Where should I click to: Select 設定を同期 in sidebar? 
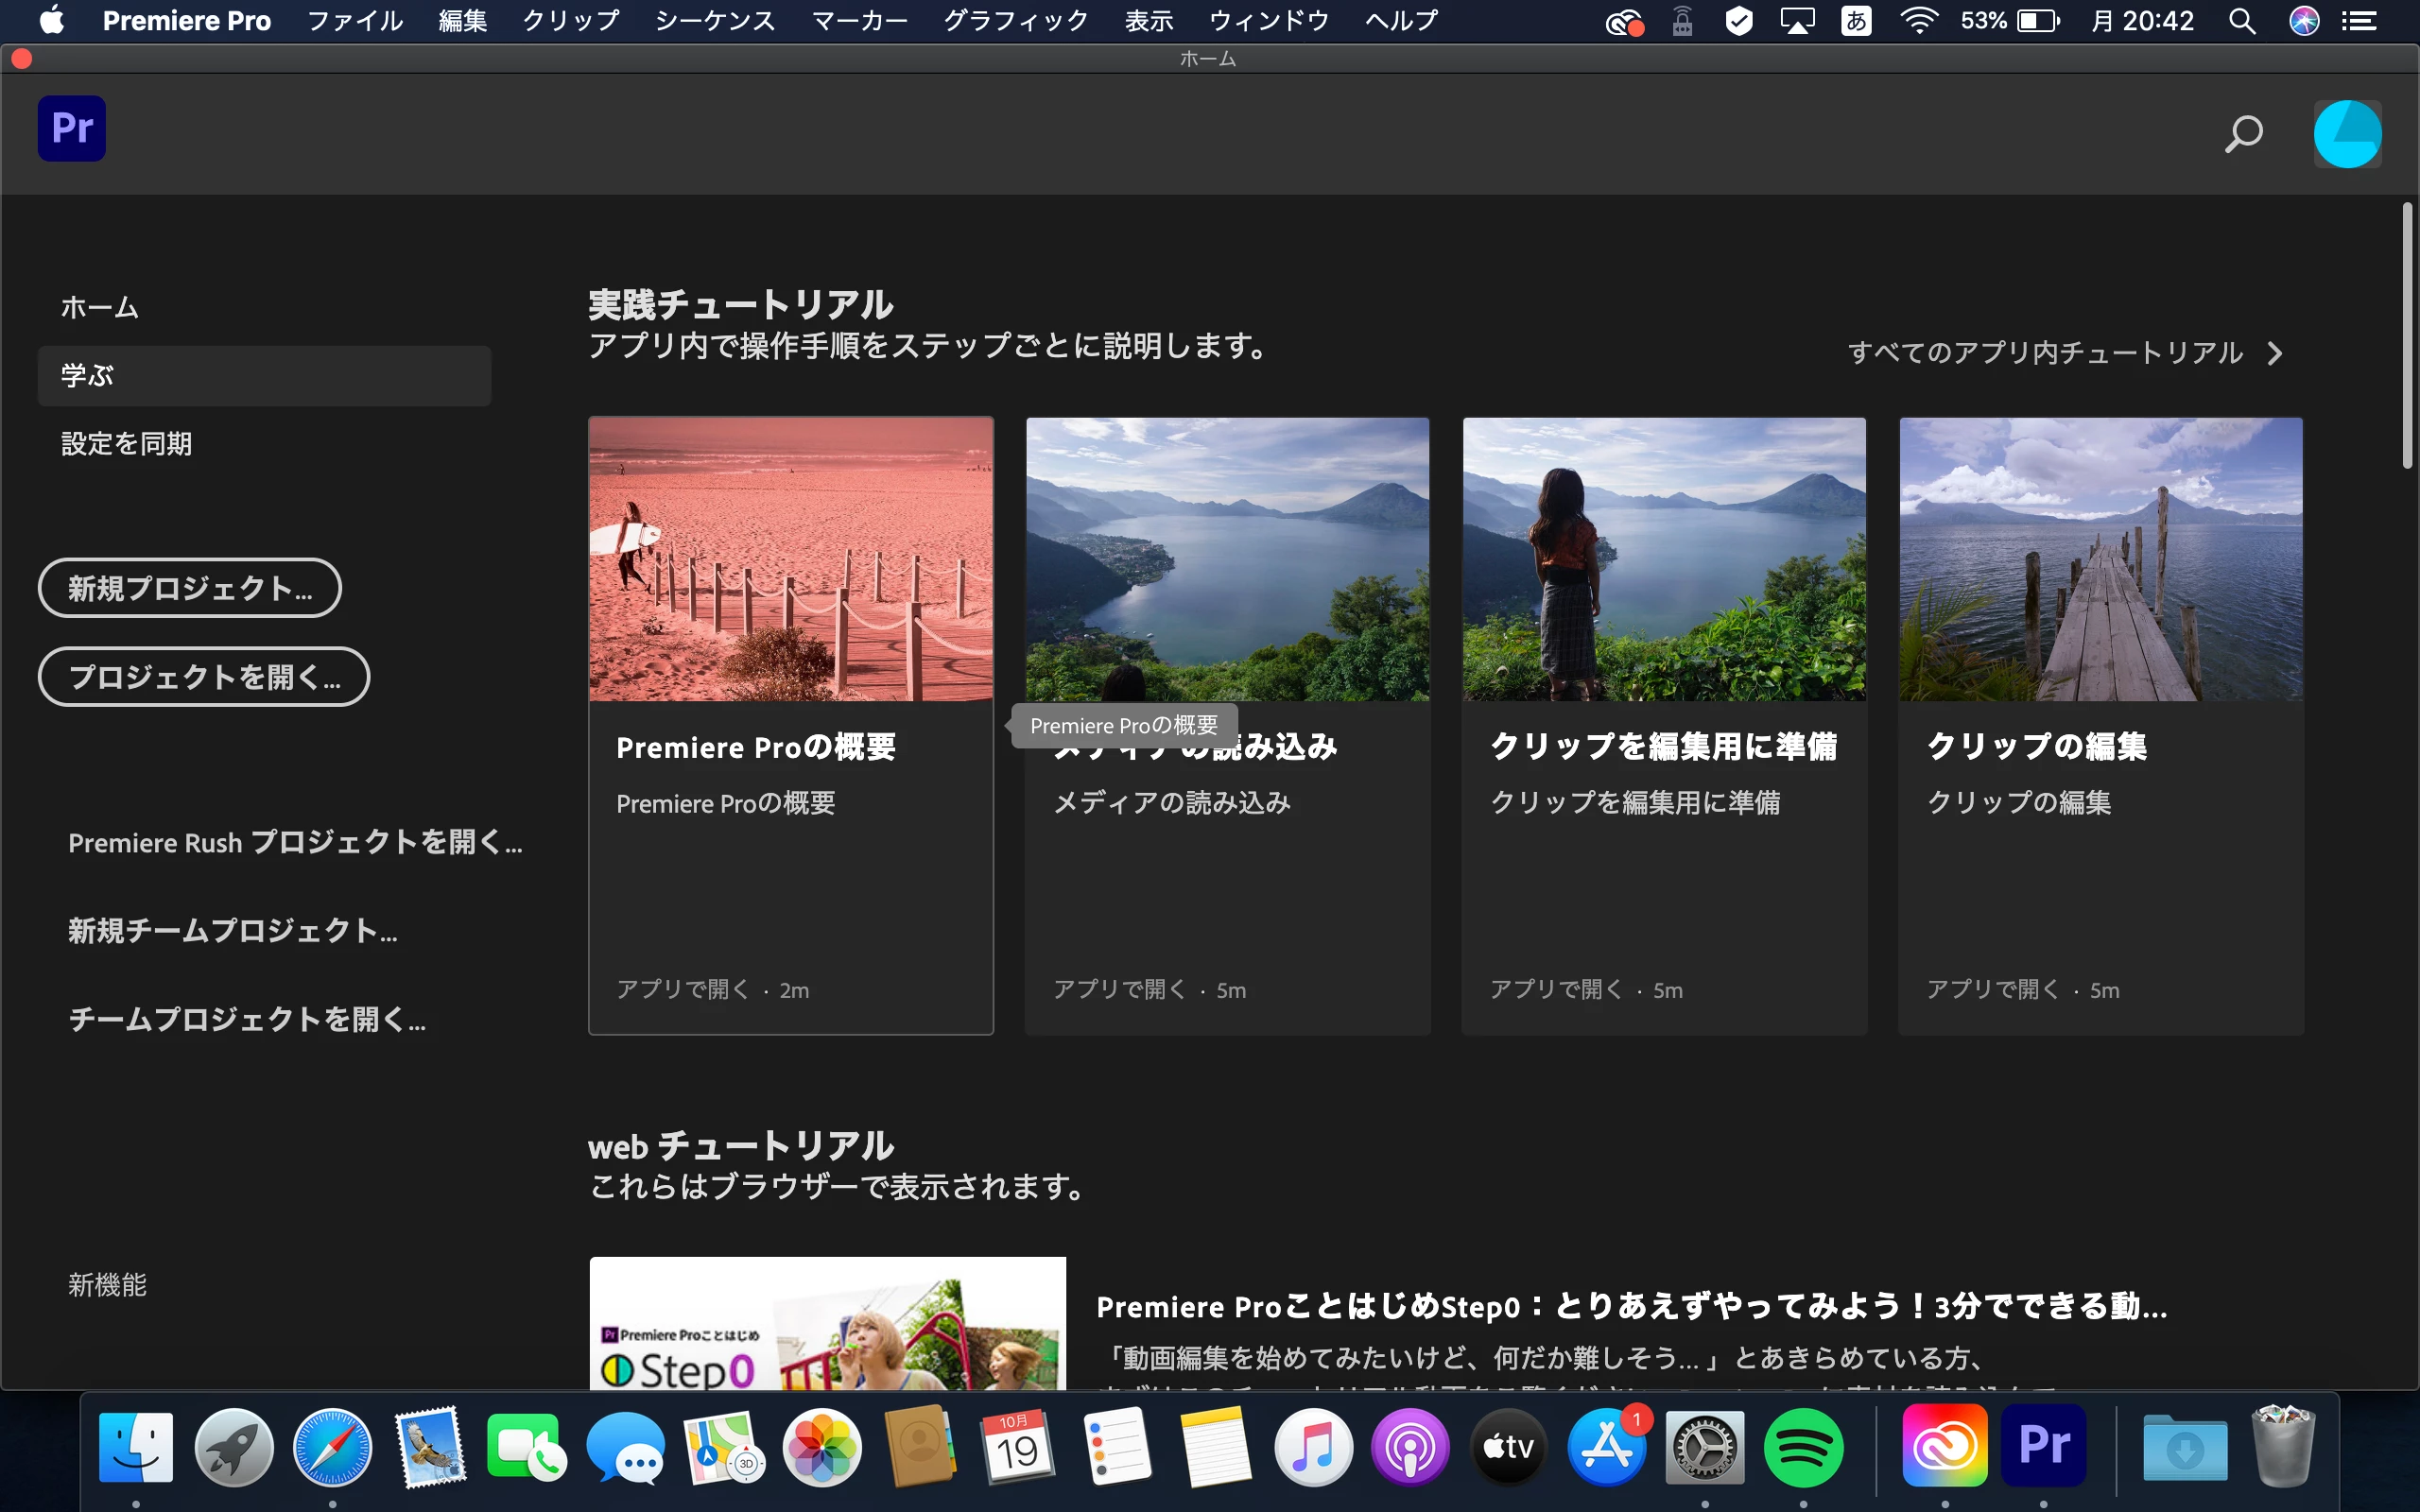[x=126, y=443]
